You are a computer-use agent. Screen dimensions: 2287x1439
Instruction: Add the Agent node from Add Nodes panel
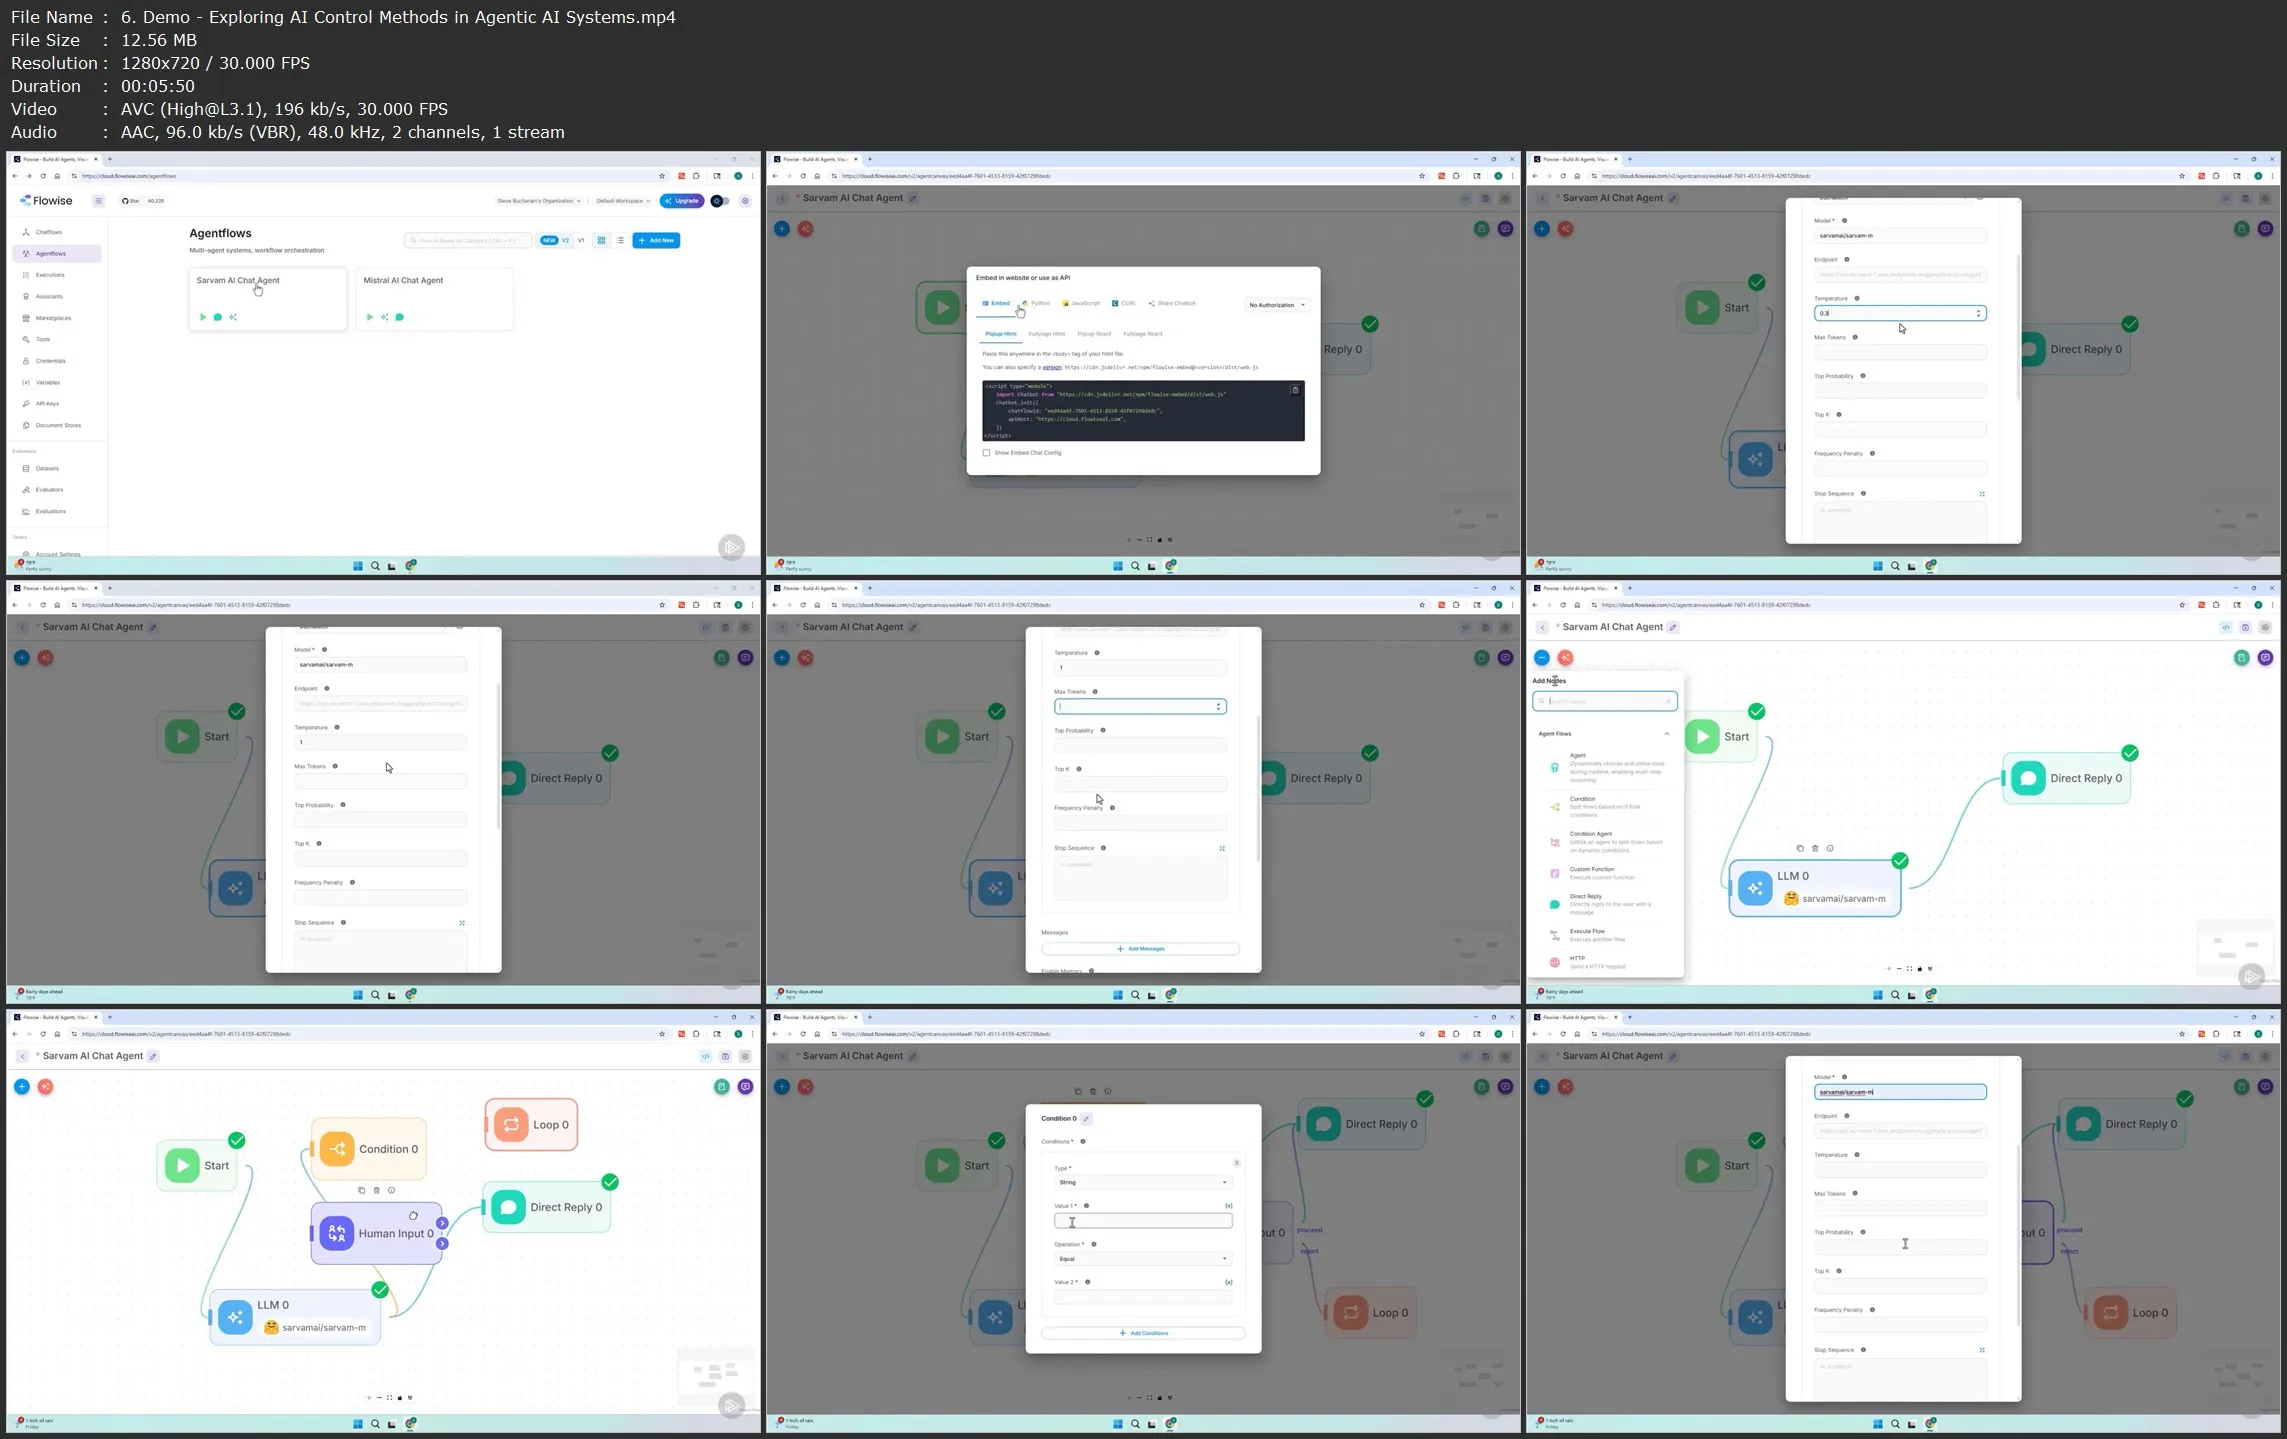[x=1604, y=767]
